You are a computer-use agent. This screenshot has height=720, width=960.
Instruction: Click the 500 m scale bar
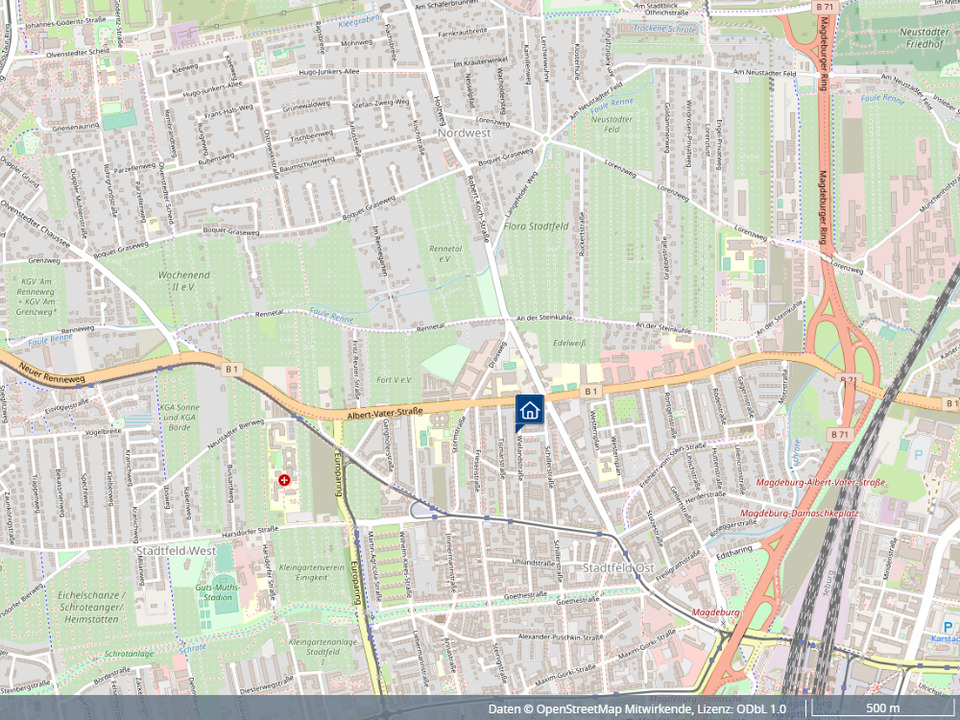click(x=880, y=709)
